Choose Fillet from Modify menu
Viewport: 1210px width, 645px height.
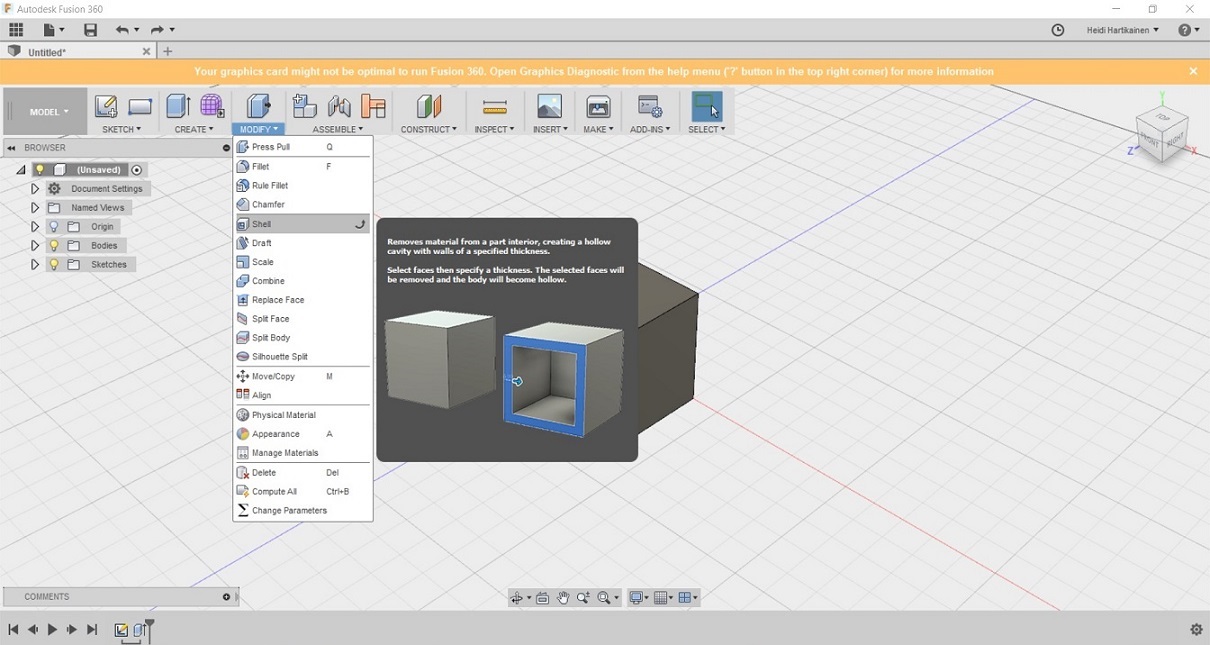point(303,166)
